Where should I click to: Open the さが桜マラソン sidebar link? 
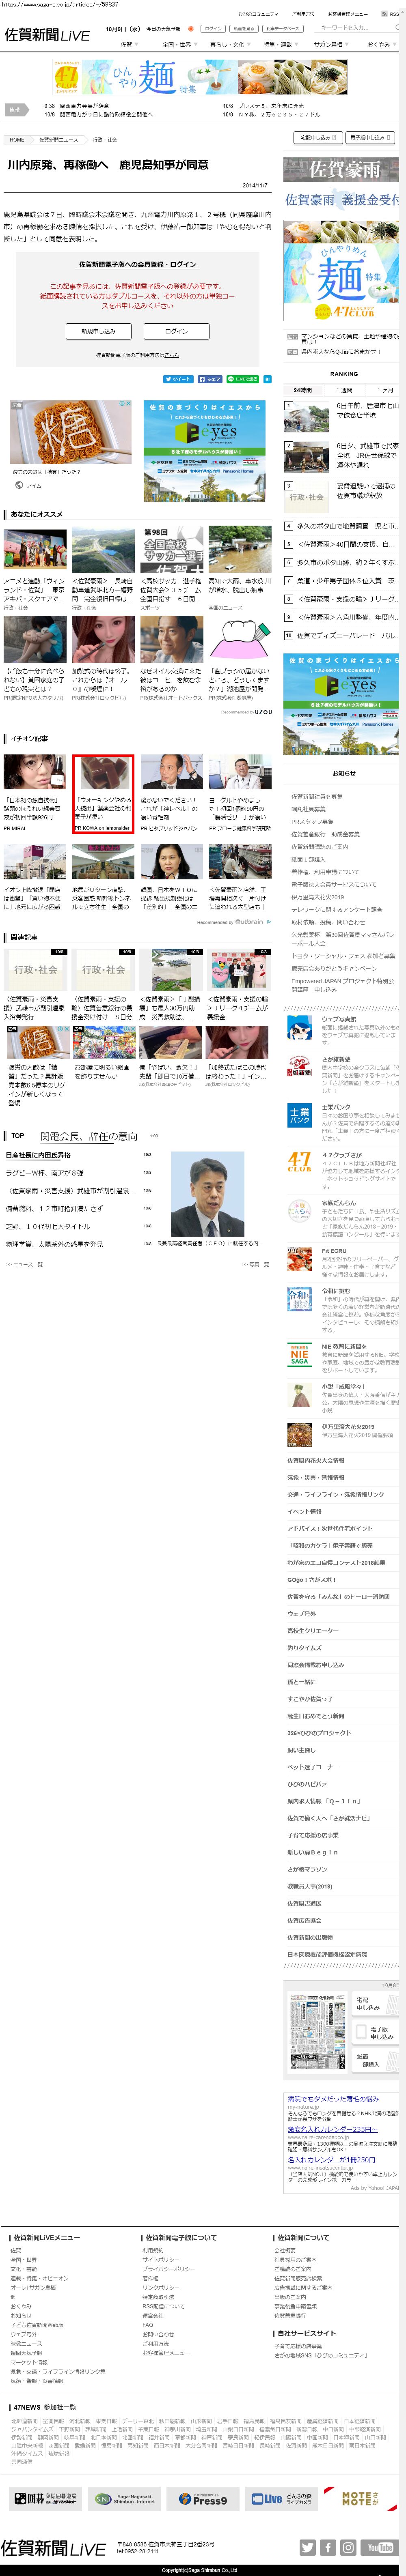(x=306, y=1869)
